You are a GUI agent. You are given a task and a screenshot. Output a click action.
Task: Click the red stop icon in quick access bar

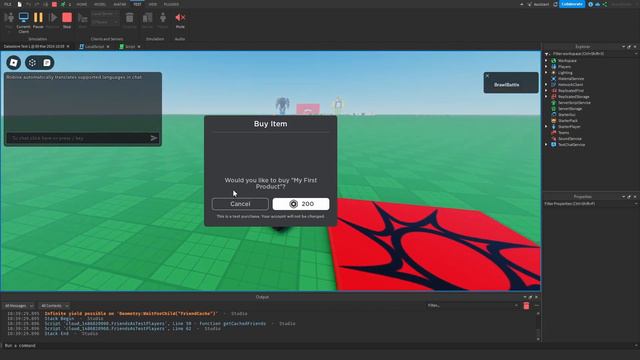(54, 4)
